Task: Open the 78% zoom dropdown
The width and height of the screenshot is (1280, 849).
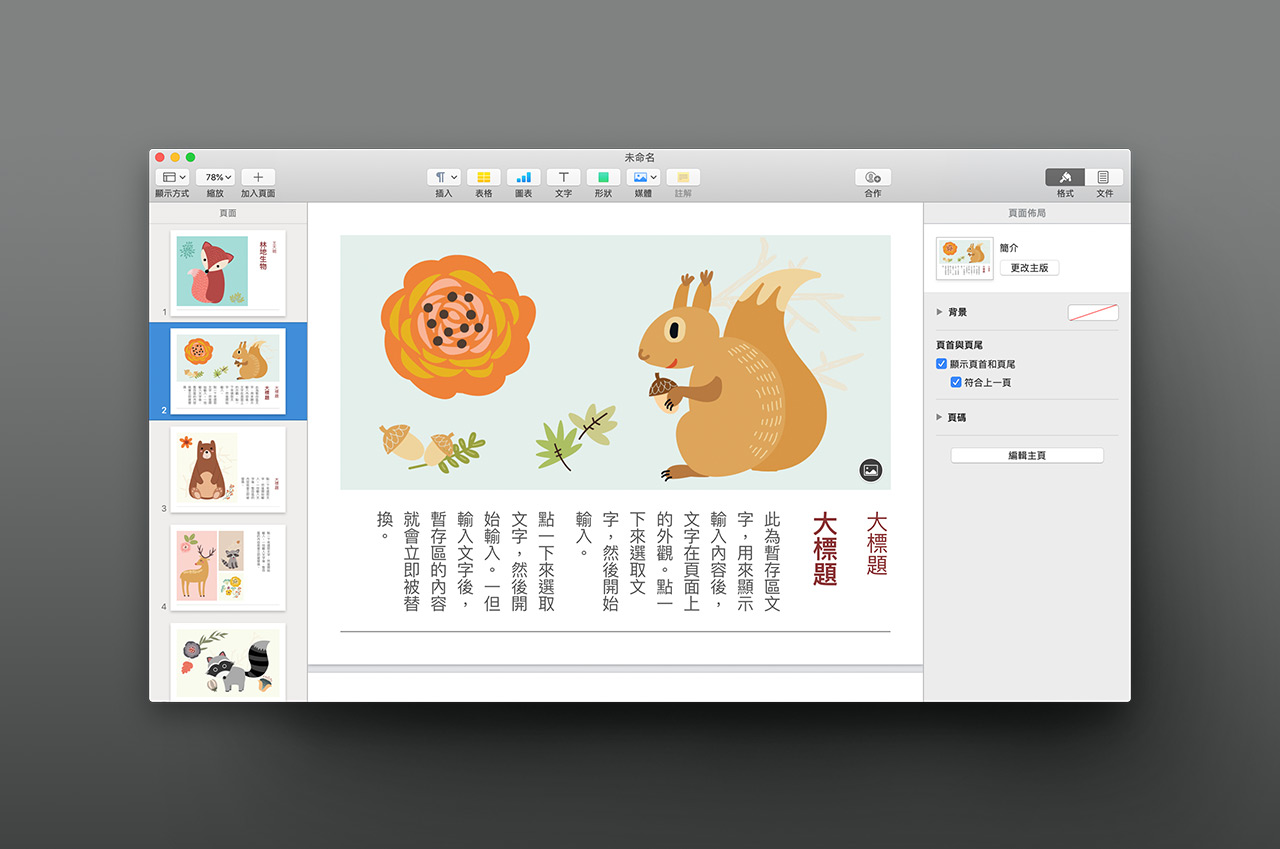Action: click(x=215, y=177)
